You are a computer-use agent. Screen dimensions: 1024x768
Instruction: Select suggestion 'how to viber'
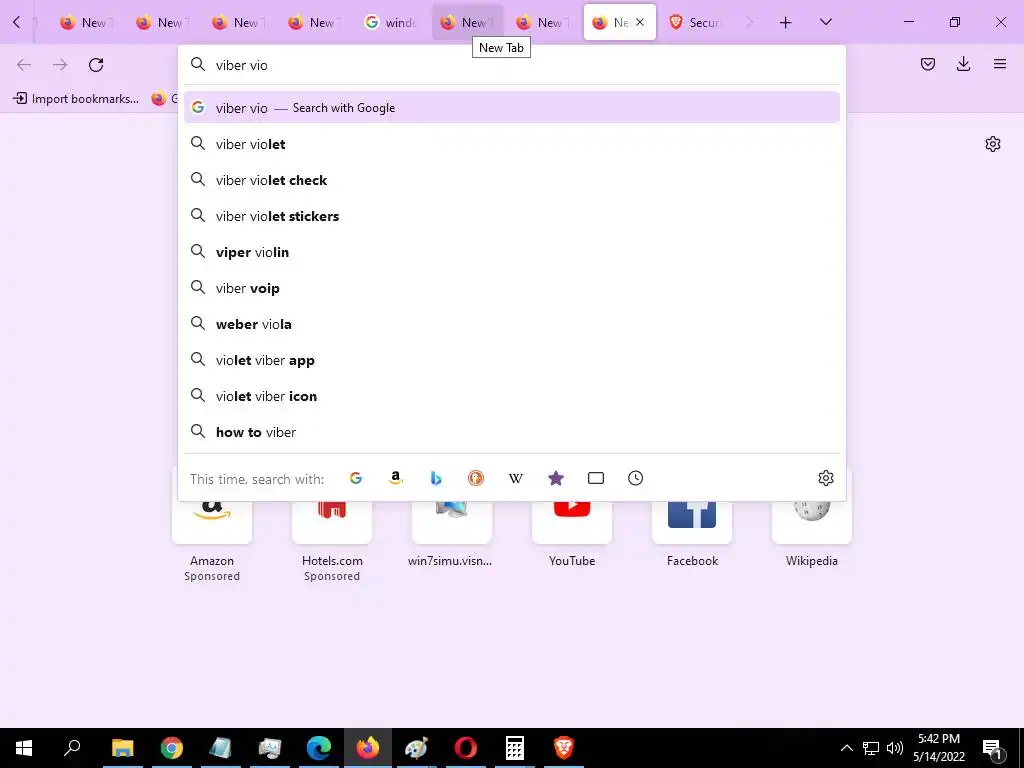coord(511,432)
